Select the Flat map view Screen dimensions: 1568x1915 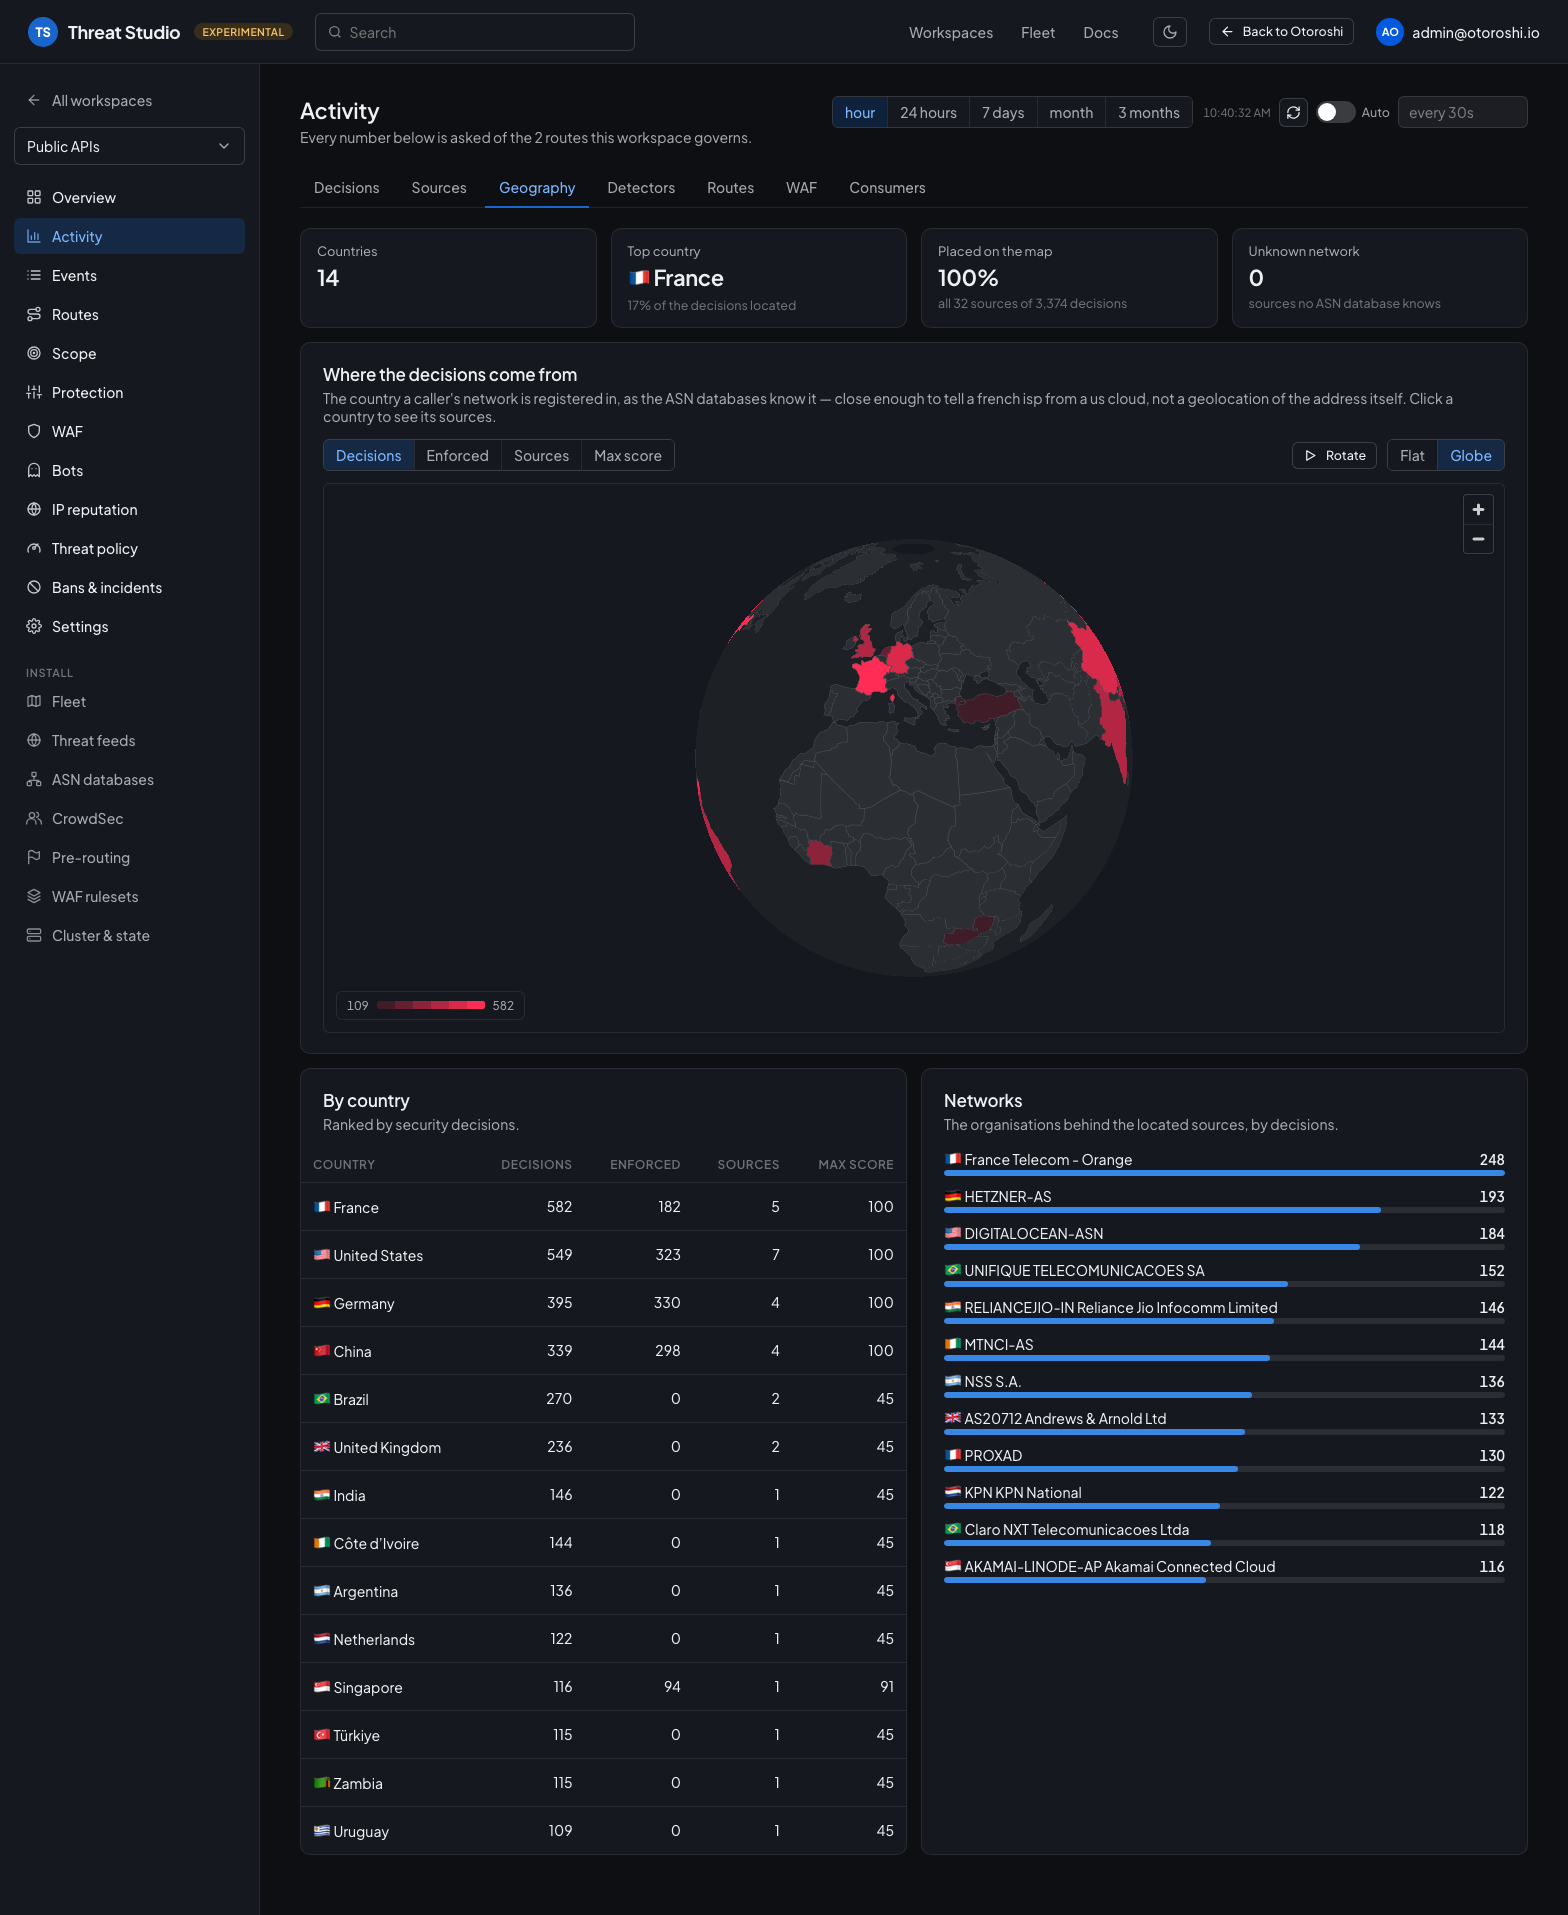[x=1412, y=456]
